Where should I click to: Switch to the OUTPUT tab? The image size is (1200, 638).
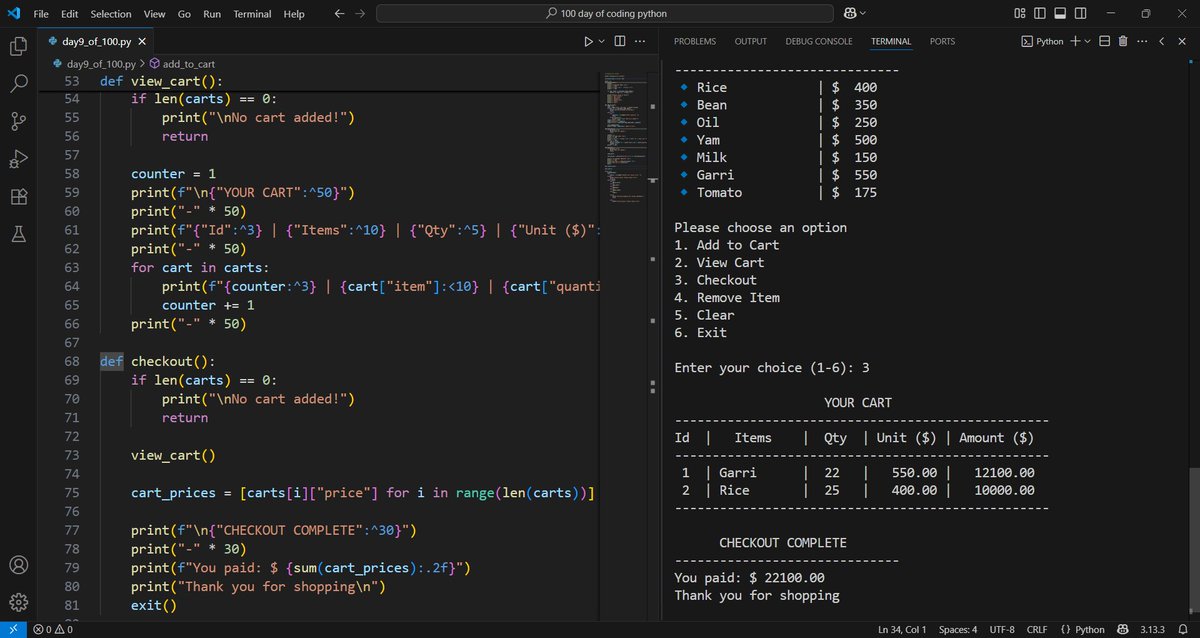click(x=751, y=41)
